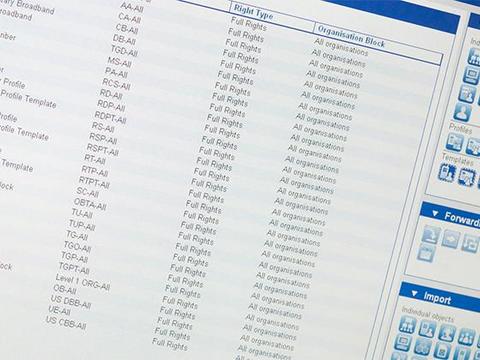Click the group of users icon in Import
The height and width of the screenshot is (360, 480).
coord(466,337)
